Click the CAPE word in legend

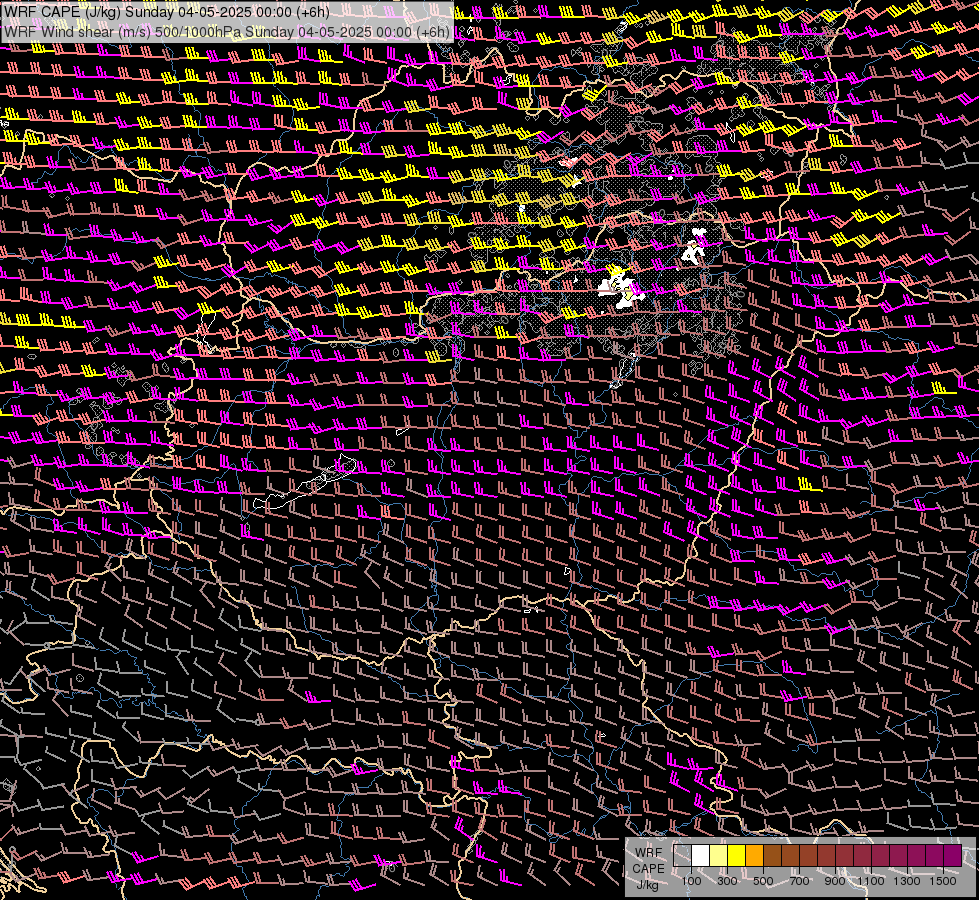tap(648, 869)
